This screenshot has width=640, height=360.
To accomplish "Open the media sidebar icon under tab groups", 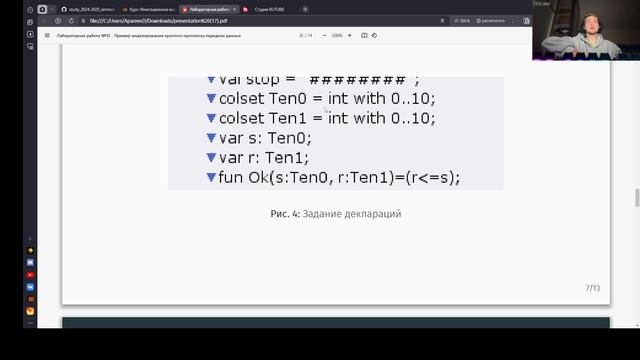I will coord(30,34).
